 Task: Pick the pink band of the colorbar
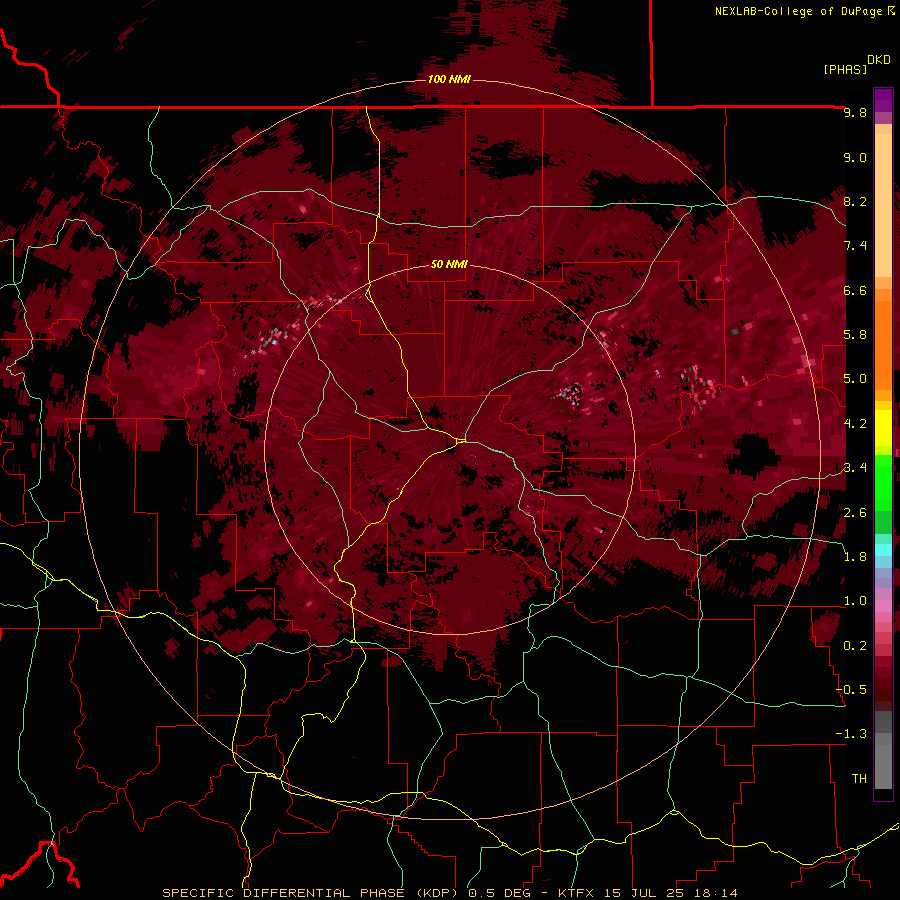pyautogui.click(x=883, y=606)
